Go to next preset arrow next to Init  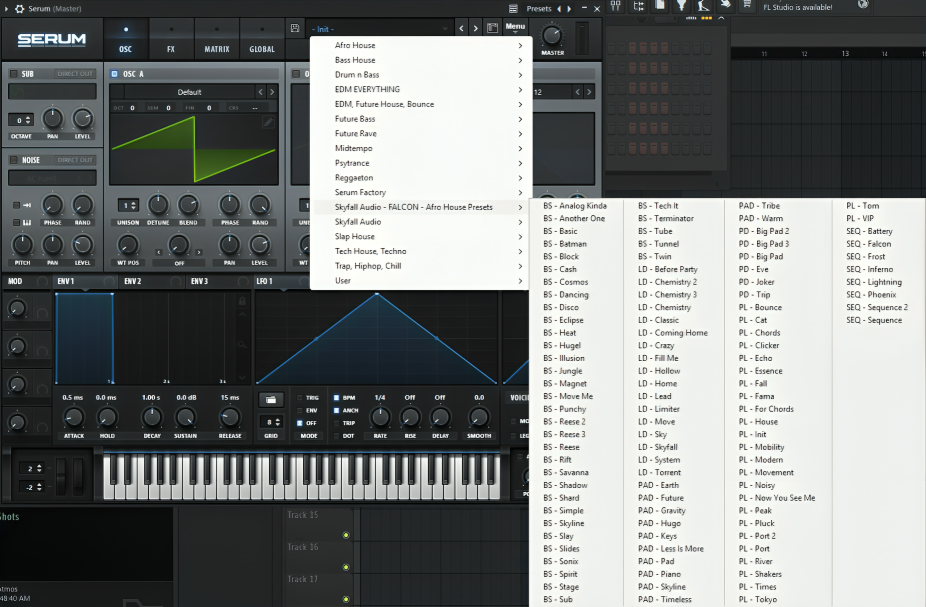[x=475, y=28]
